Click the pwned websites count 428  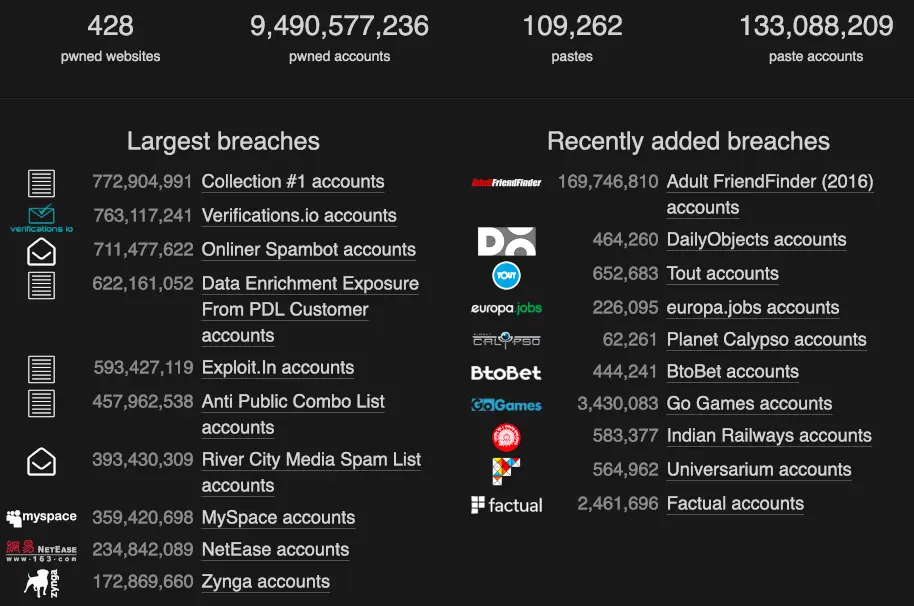pyautogui.click(x=110, y=26)
